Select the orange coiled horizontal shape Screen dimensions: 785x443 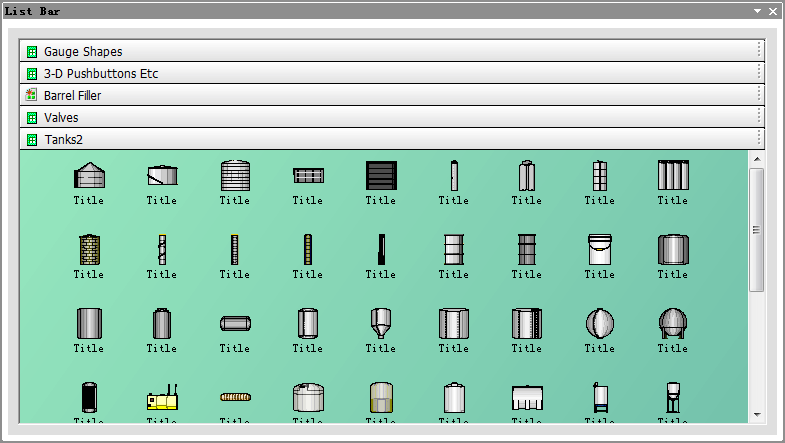point(234,397)
